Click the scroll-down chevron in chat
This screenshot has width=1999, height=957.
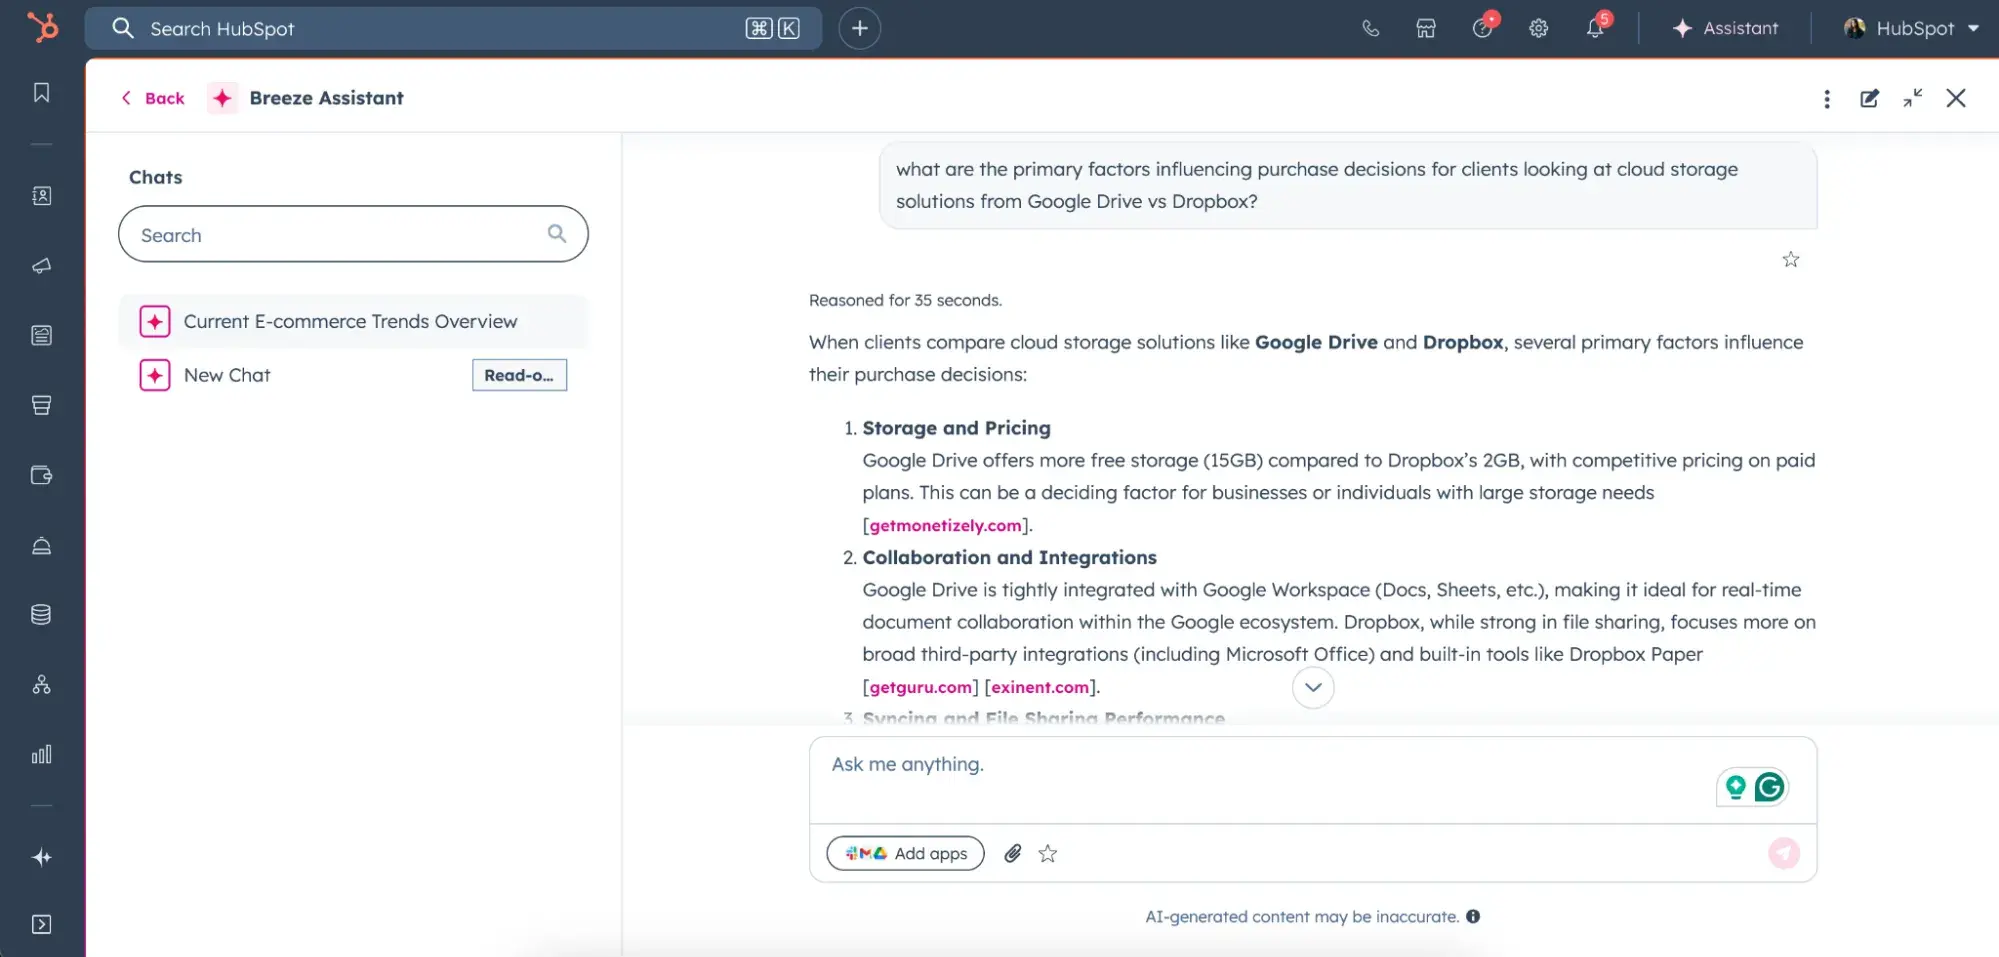click(1313, 687)
